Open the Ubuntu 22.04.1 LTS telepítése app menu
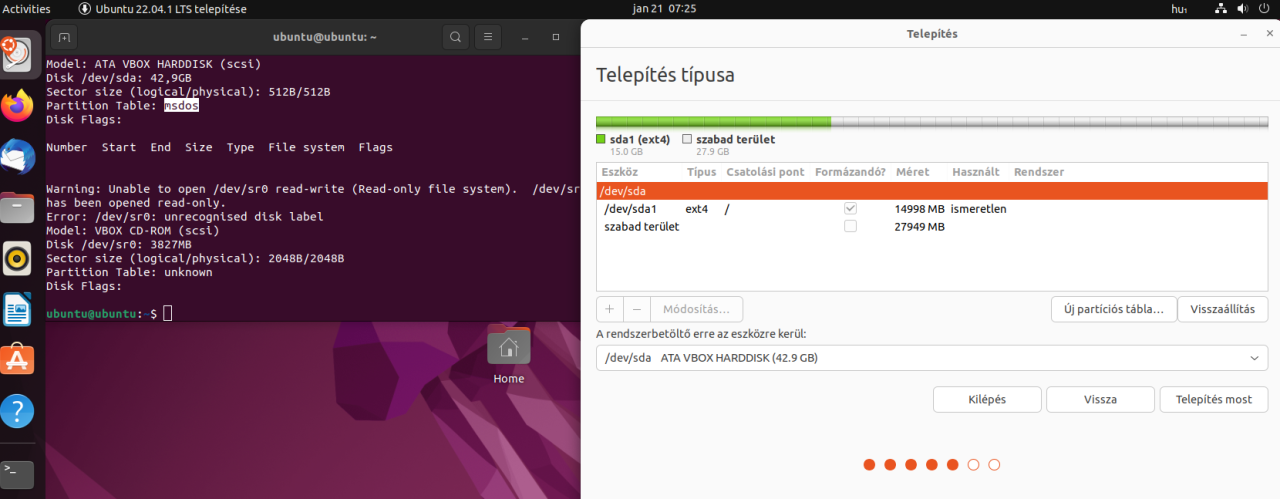The image size is (1280, 499). pos(163,8)
